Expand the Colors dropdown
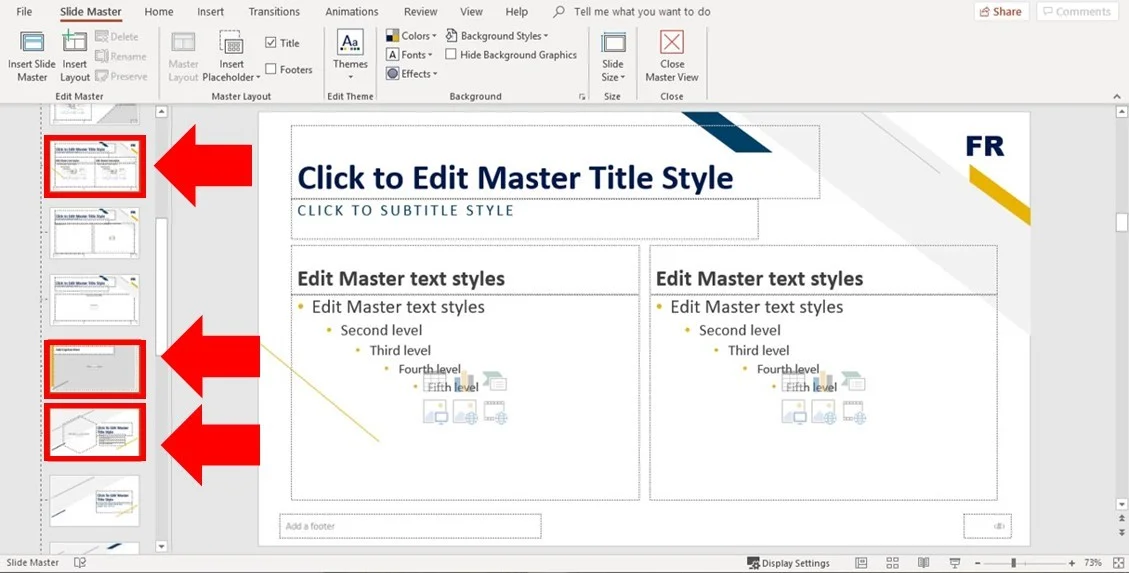The height and width of the screenshot is (573, 1129). pyautogui.click(x=434, y=36)
